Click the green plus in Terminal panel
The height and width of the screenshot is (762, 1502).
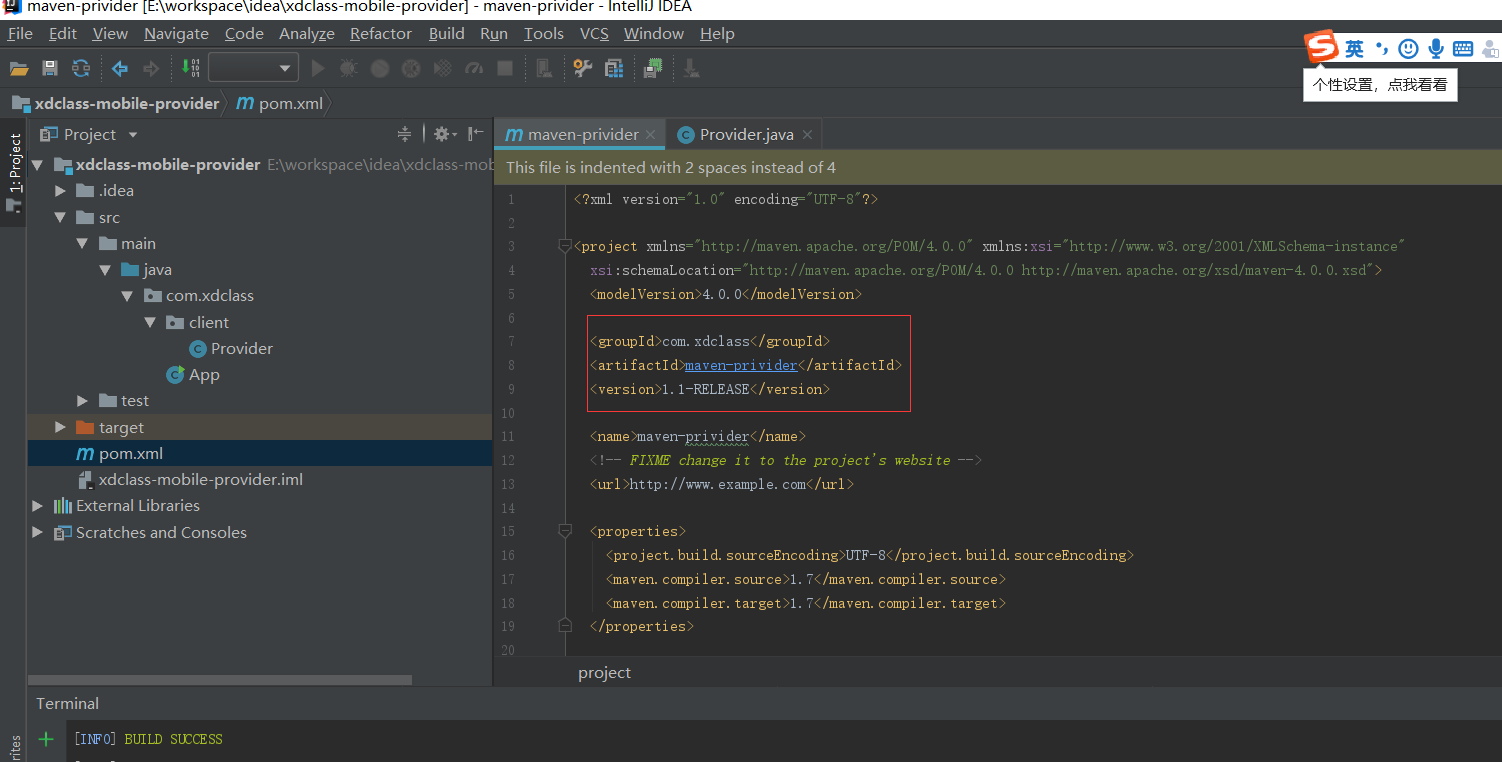point(45,739)
